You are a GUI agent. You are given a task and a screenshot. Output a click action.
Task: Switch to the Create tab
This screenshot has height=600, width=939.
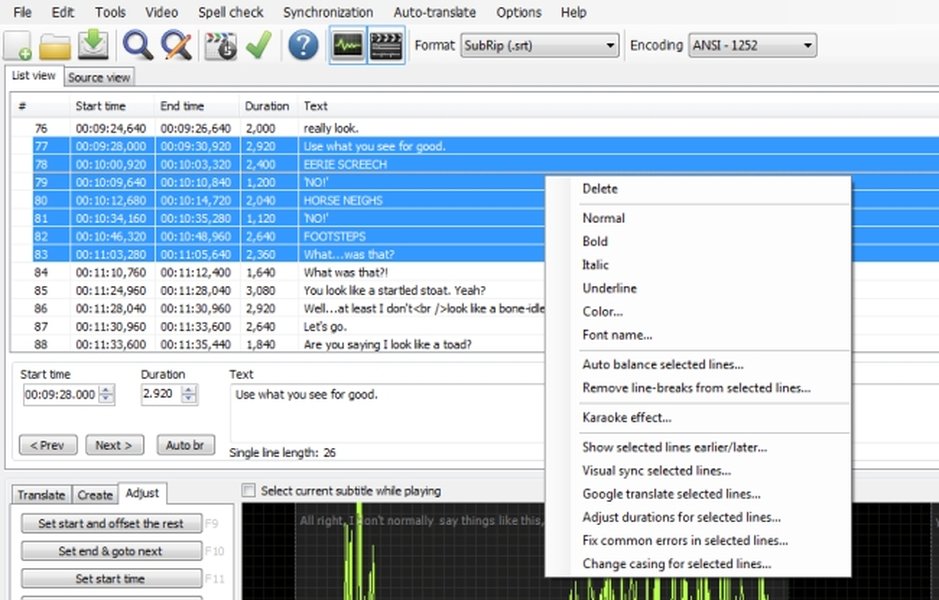(95, 495)
